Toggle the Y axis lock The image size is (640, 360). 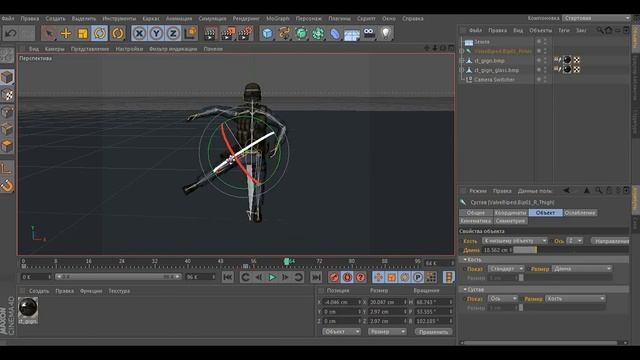[x=156, y=33]
